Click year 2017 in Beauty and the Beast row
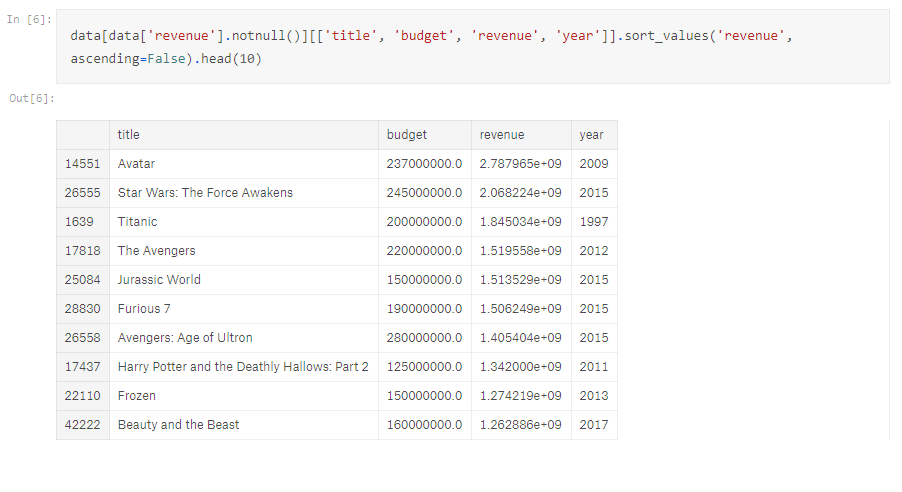Screen dimensions: 902x492 [x=595, y=425]
